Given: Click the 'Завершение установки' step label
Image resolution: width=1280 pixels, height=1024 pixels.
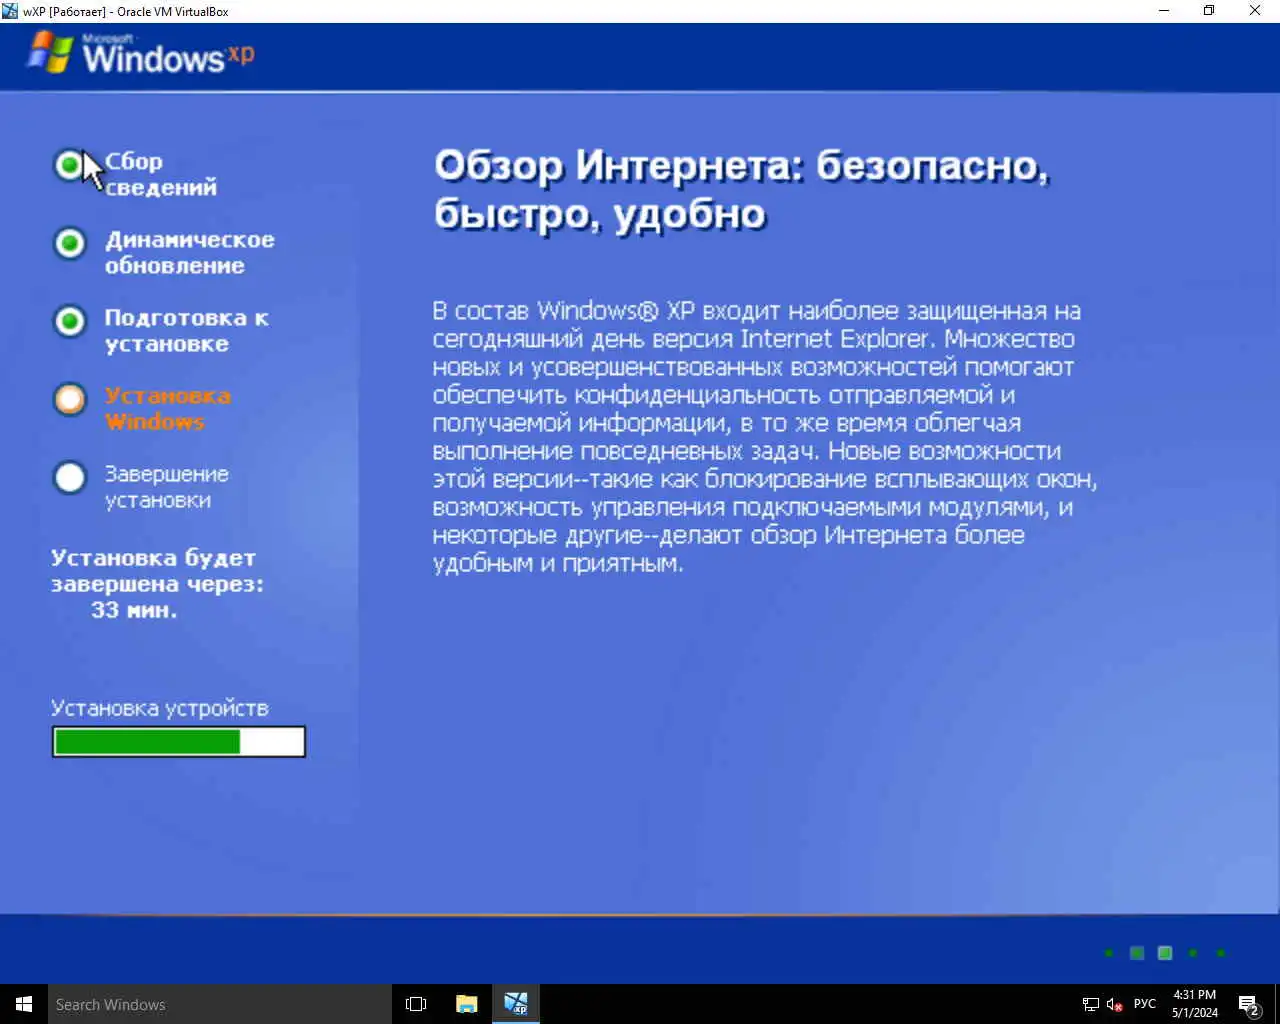Looking at the screenshot, I should pos(167,486).
